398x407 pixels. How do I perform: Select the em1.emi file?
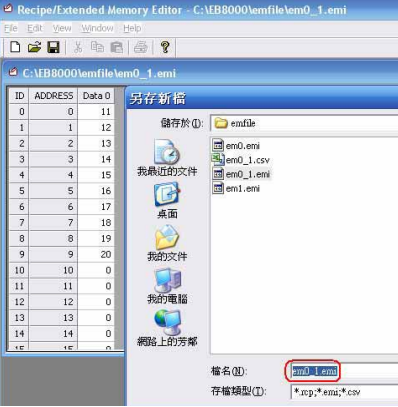[x=236, y=188]
